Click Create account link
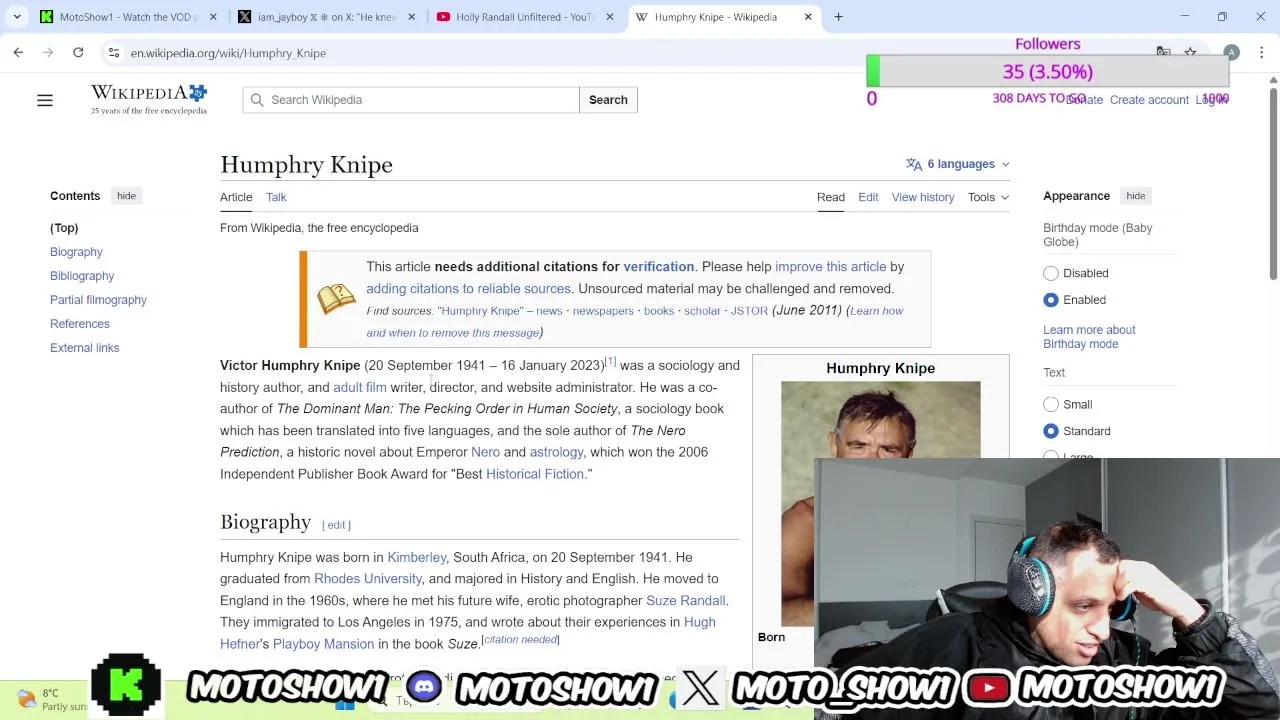 (x=1149, y=100)
